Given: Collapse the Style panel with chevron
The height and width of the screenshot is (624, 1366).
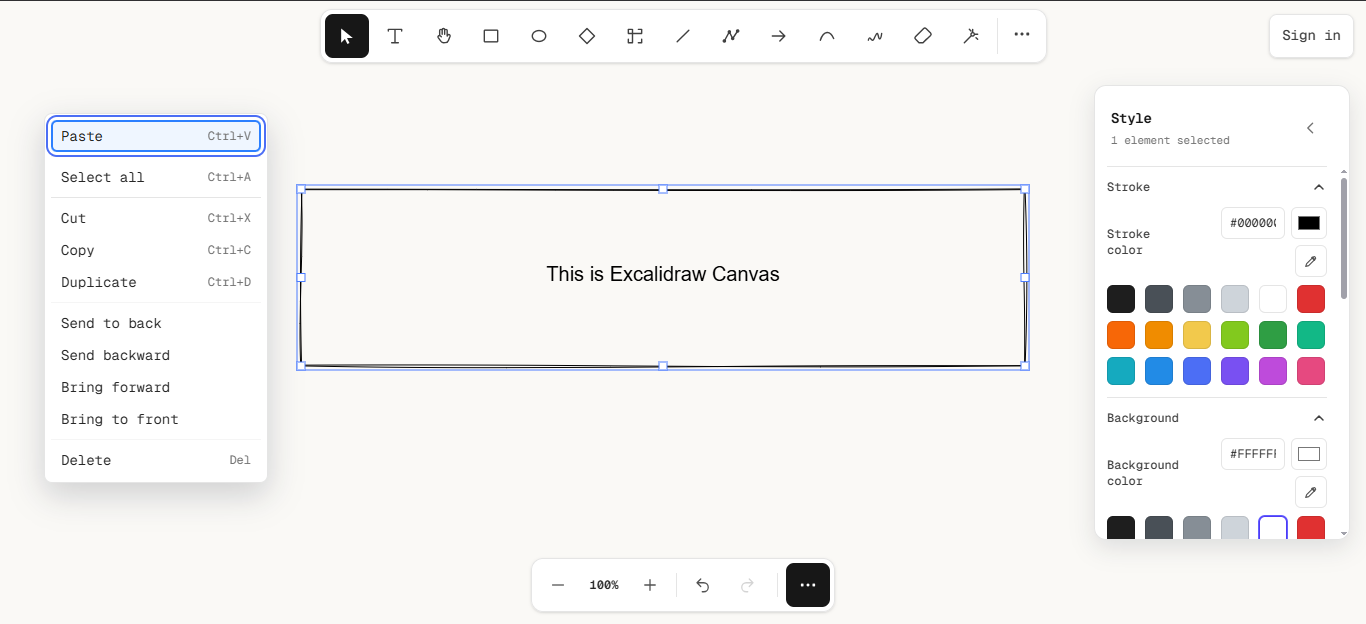Looking at the screenshot, I should (x=1310, y=128).
